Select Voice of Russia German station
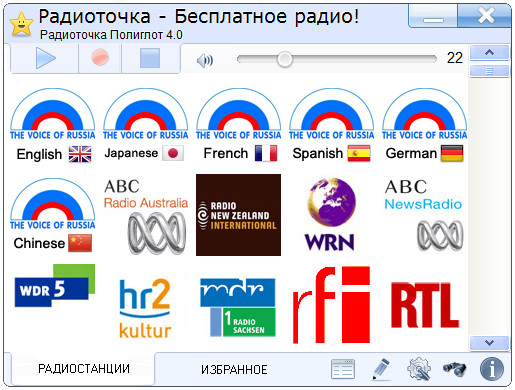Screen dimensions: 515x390 click(x=424, y=125)
